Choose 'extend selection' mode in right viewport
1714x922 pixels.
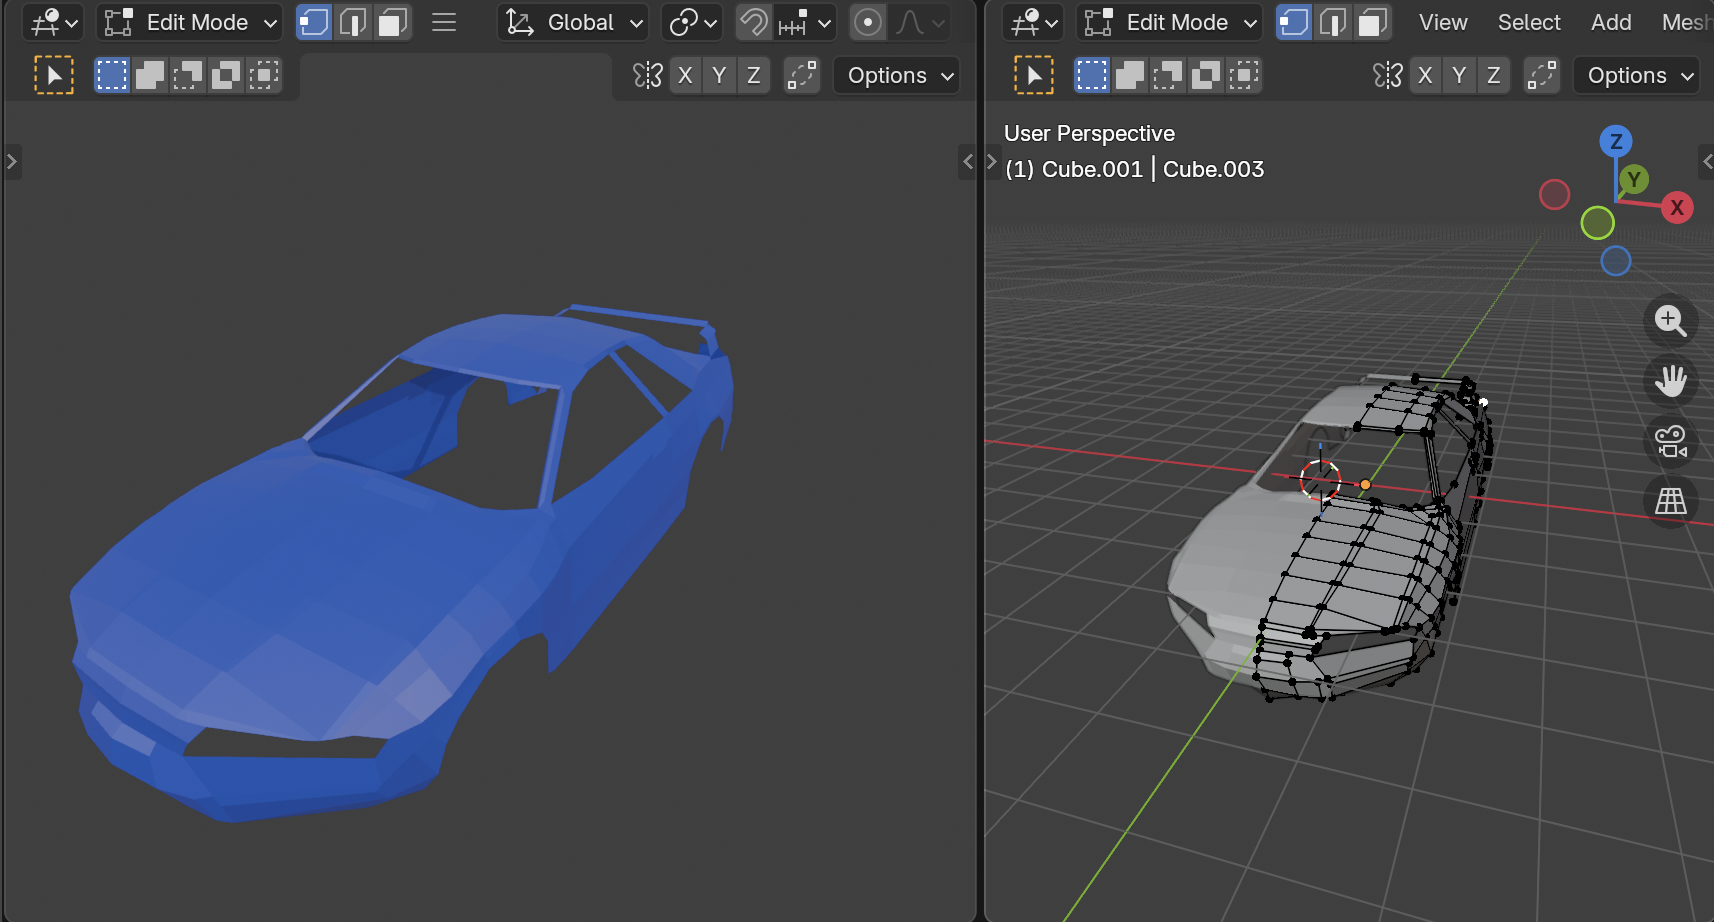click(1130, 75)
